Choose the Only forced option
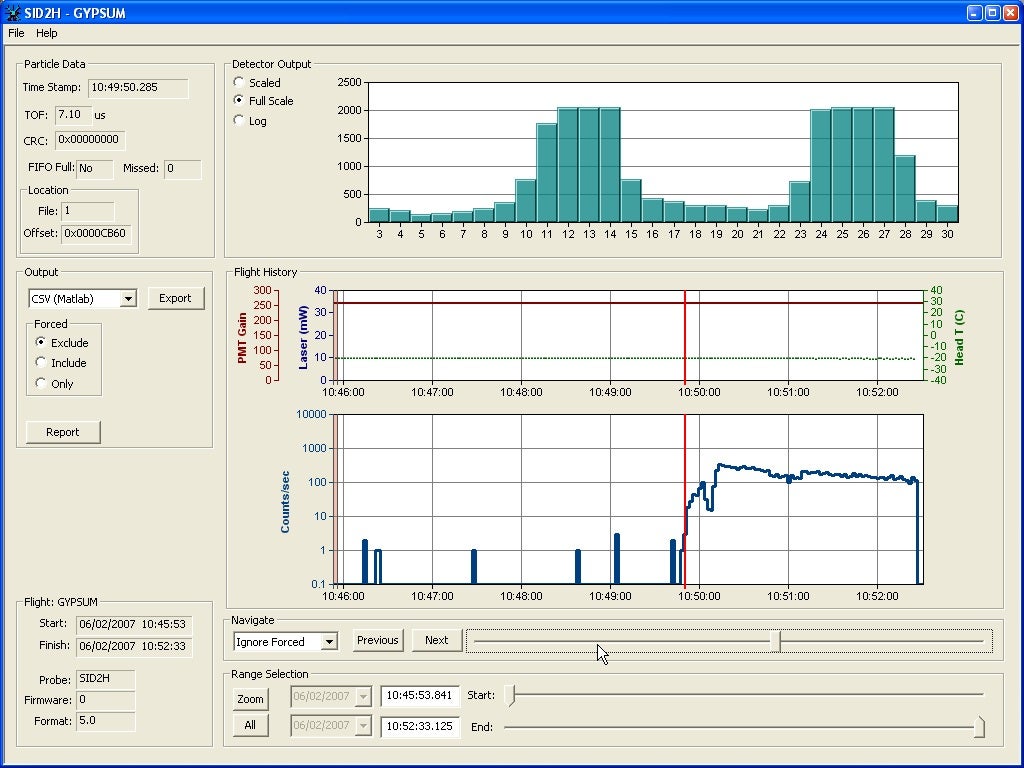Image resolution: width=1024 pixels, height=768 pixels. pyautogui.click(x=41, y=383)
